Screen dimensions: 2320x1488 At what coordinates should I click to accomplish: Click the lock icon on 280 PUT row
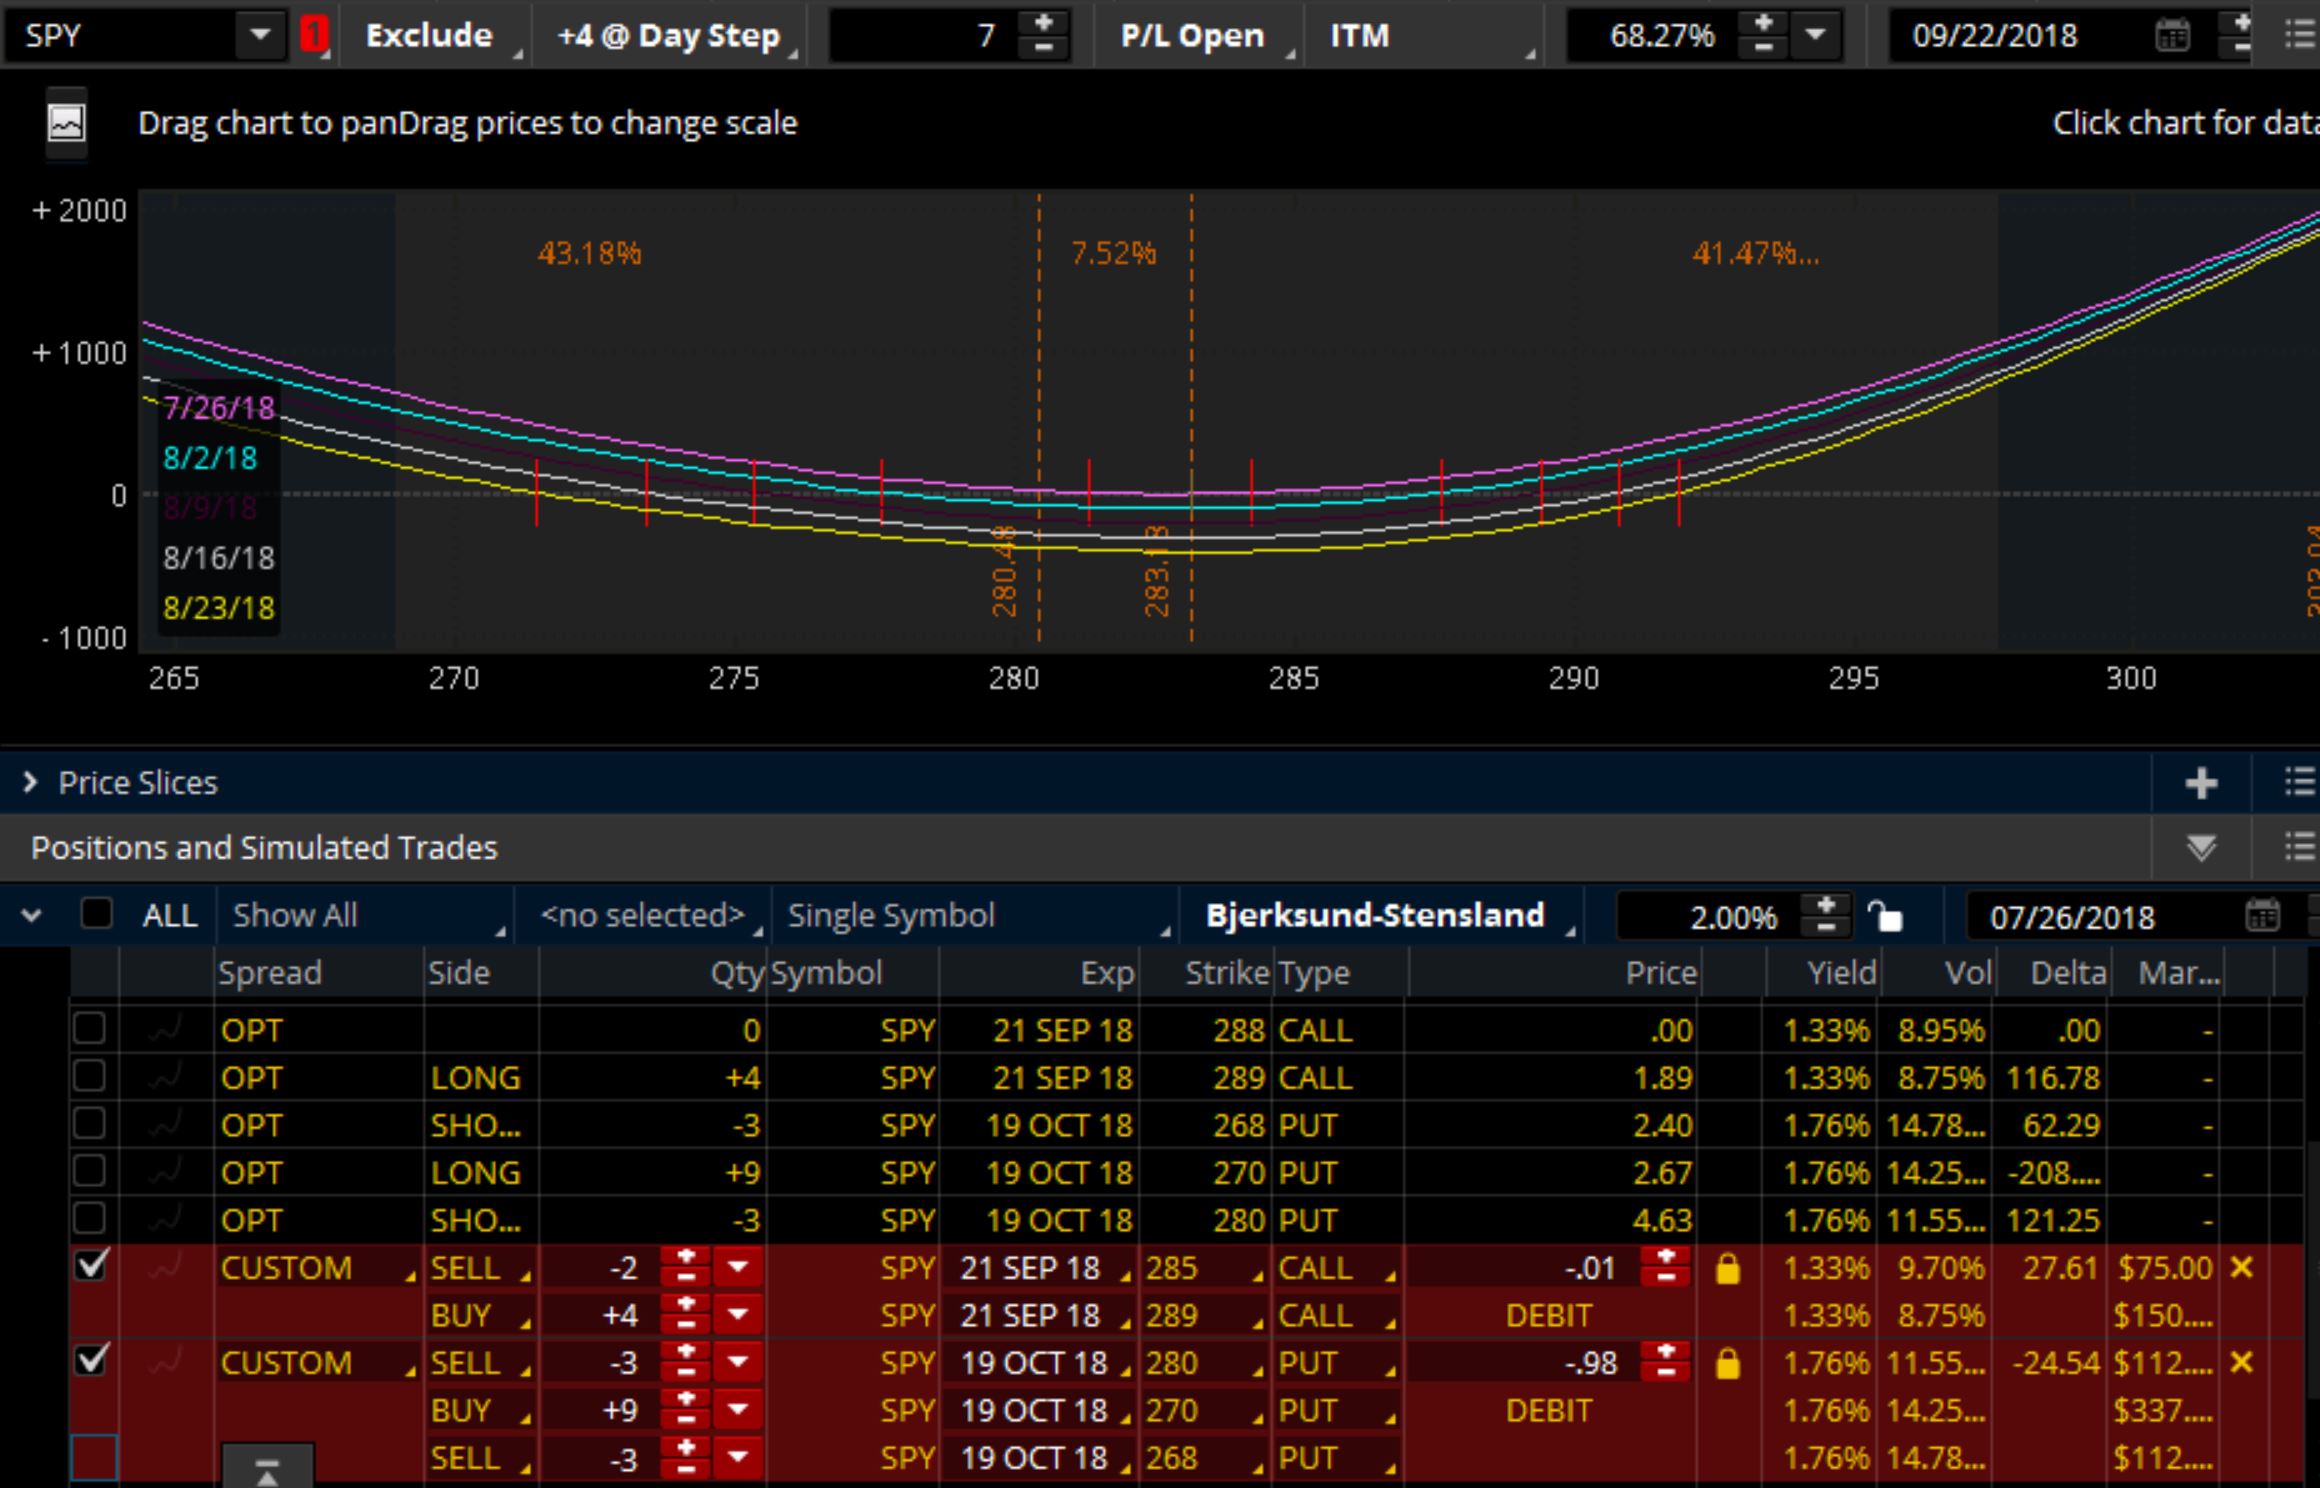[x=1727, y=1364]
